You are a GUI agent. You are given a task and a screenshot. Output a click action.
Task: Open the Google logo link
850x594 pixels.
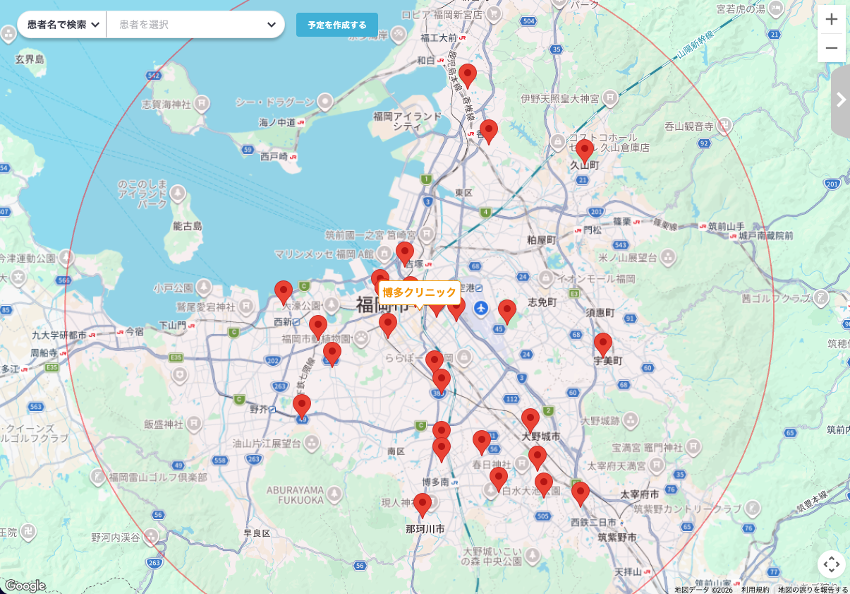pos(25,585)
